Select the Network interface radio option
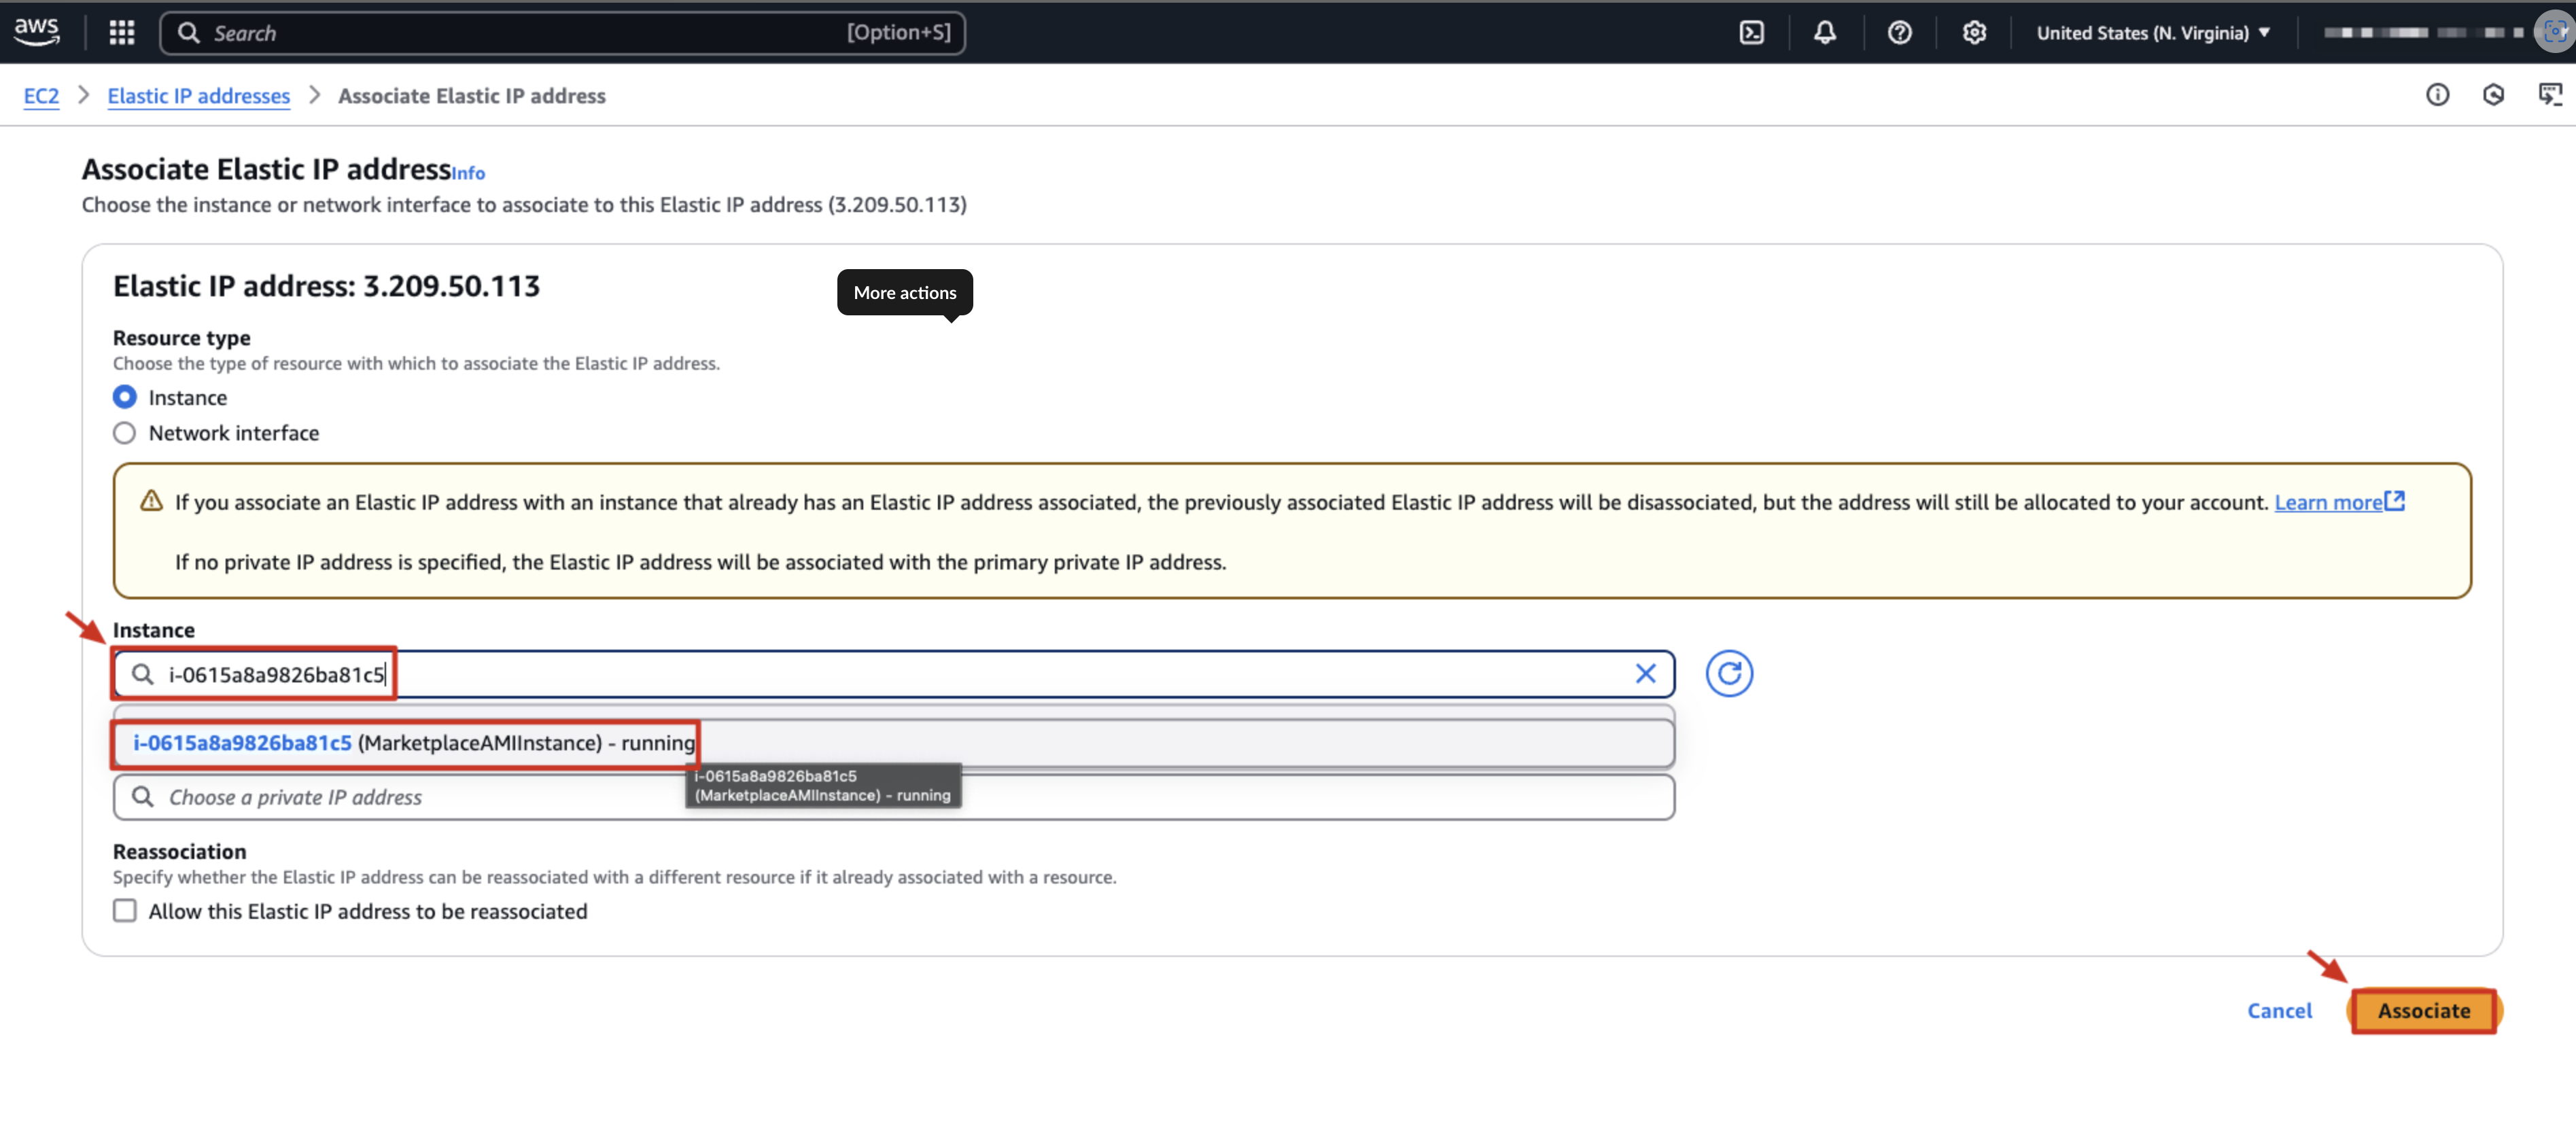Screen dimensions: 2576x1139 pyautogui.click(x=125, y=433)
